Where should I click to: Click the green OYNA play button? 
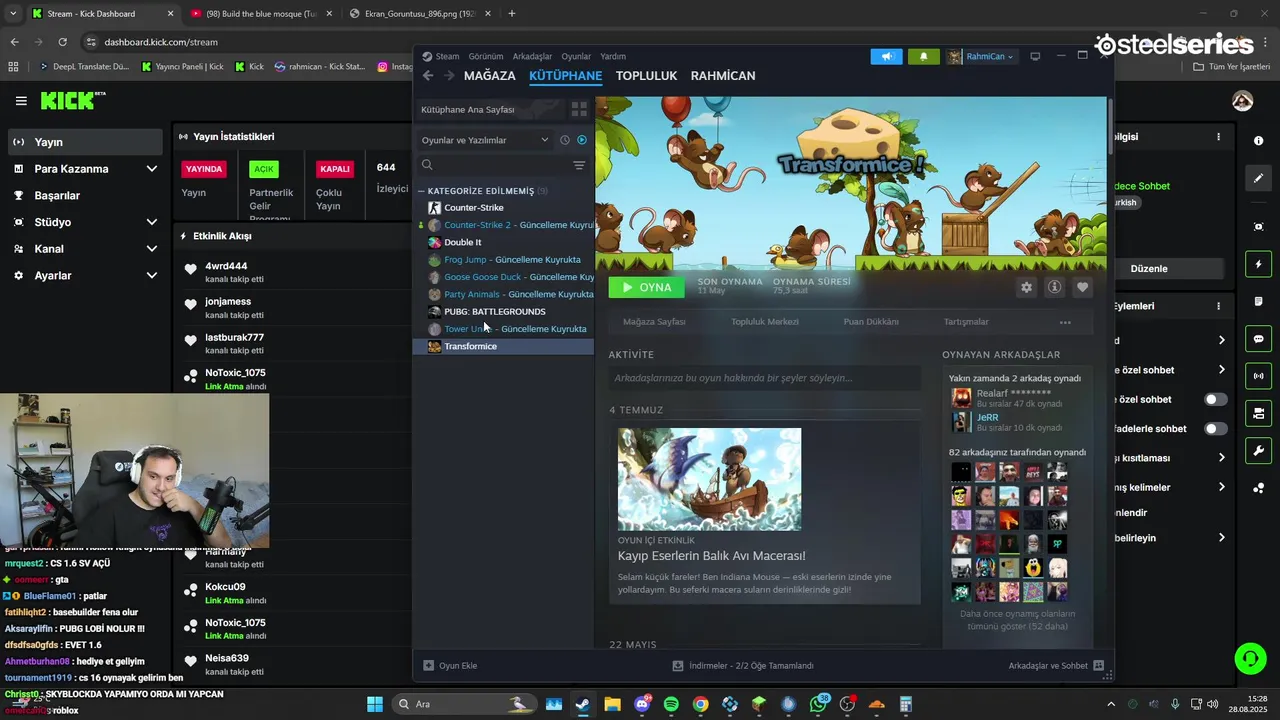click(646, 287)
